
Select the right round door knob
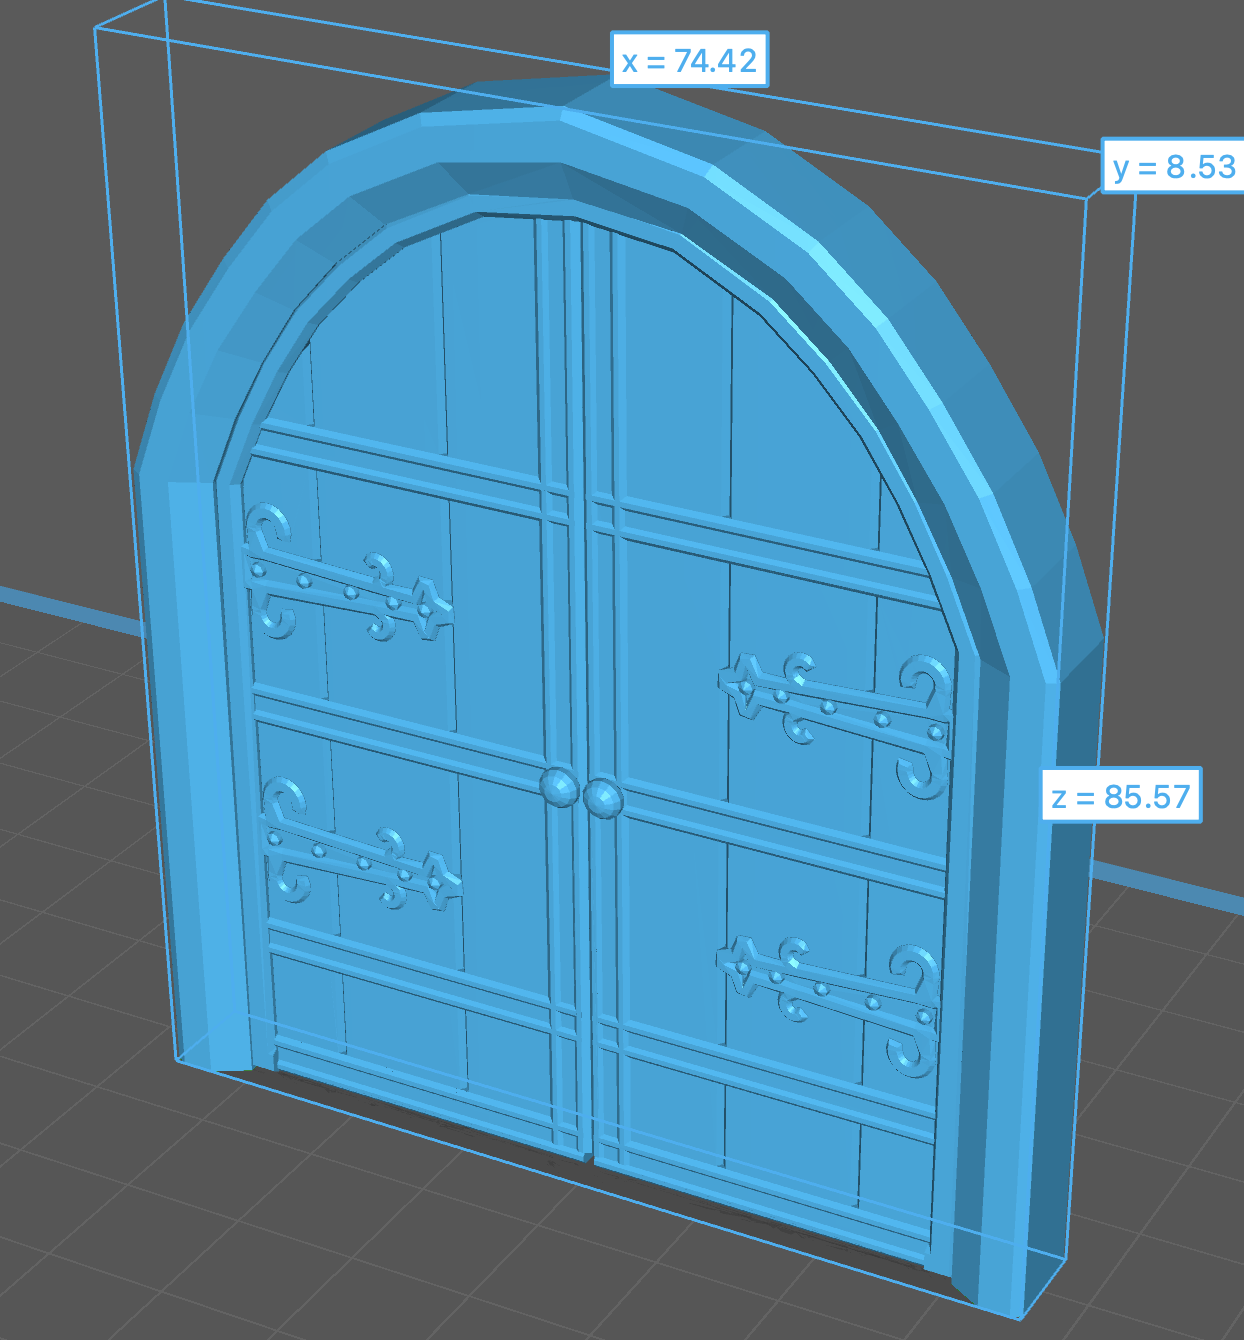click(603, 798)
